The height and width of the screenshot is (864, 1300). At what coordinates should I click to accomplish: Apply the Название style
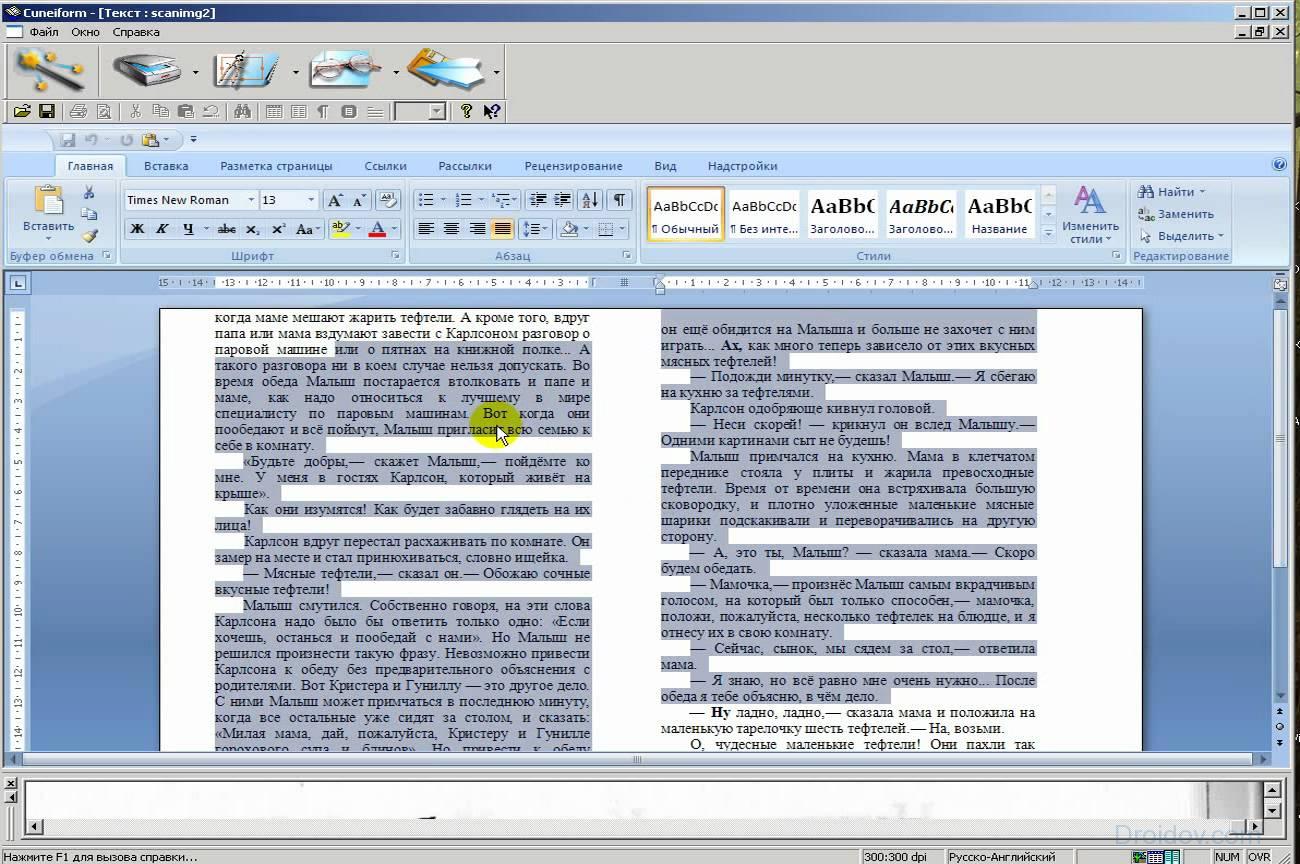point(1000,214)
